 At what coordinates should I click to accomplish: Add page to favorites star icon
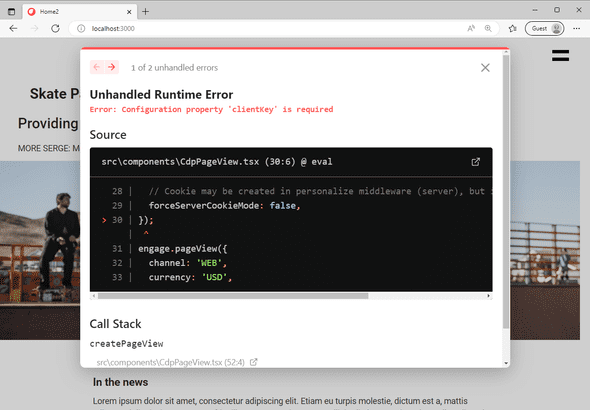tap(512, 29)
